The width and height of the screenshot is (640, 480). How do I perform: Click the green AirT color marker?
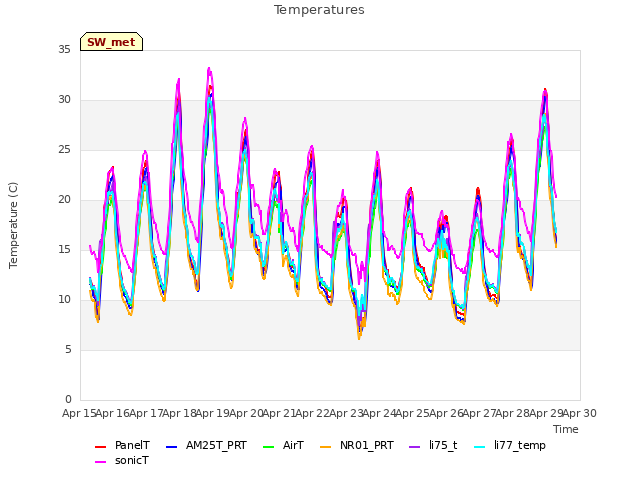click(269, 447)
